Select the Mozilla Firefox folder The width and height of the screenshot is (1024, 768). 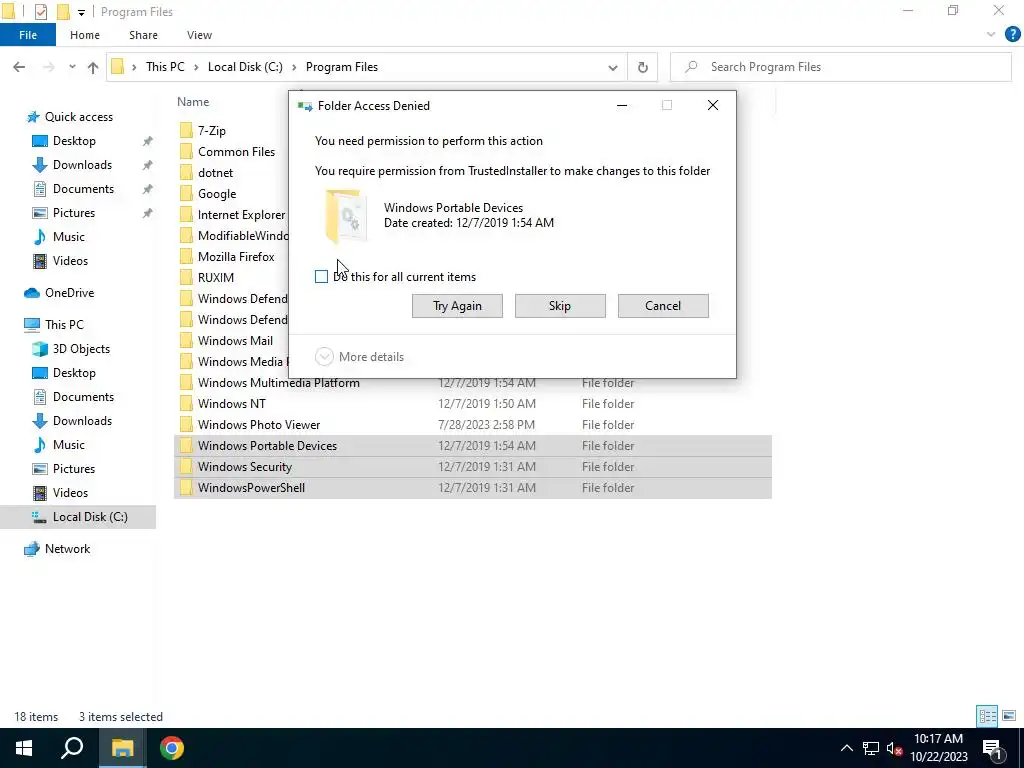tap(236, 257)
